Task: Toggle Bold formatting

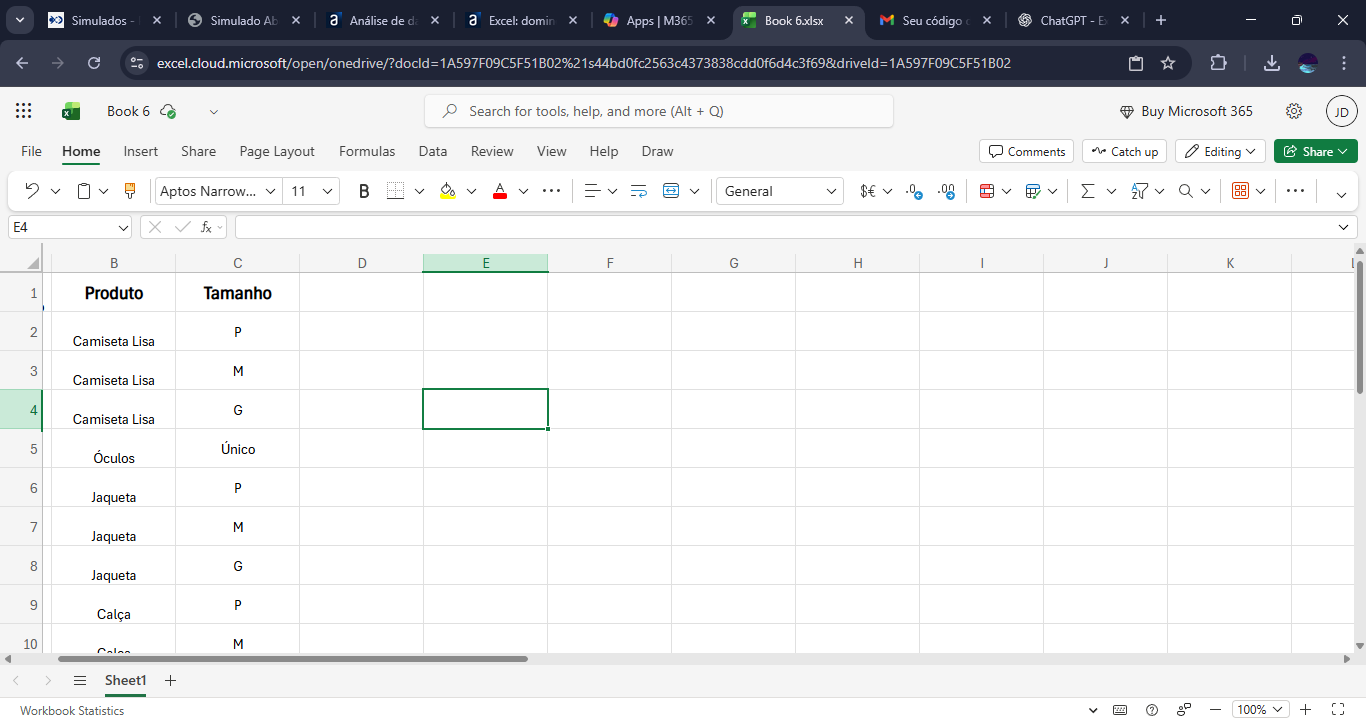Action: click(x=364, y=191)
